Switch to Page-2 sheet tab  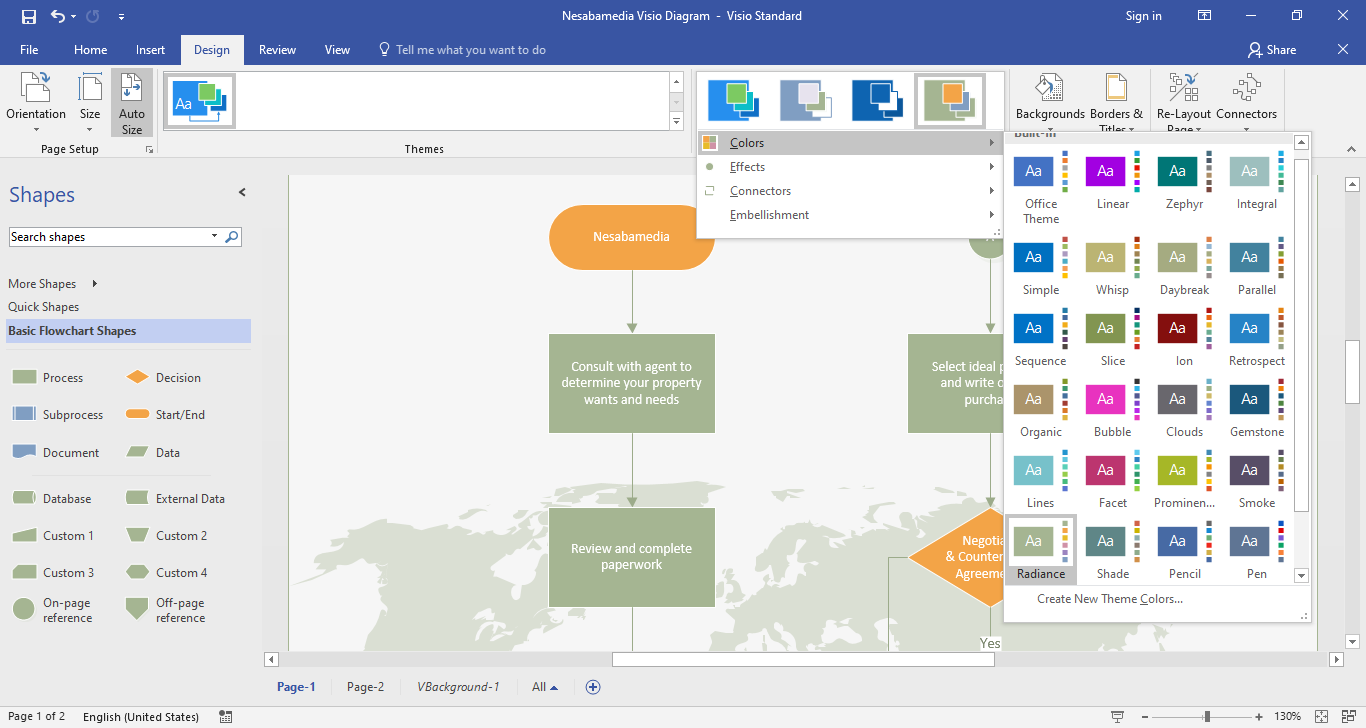click(365, 687)
